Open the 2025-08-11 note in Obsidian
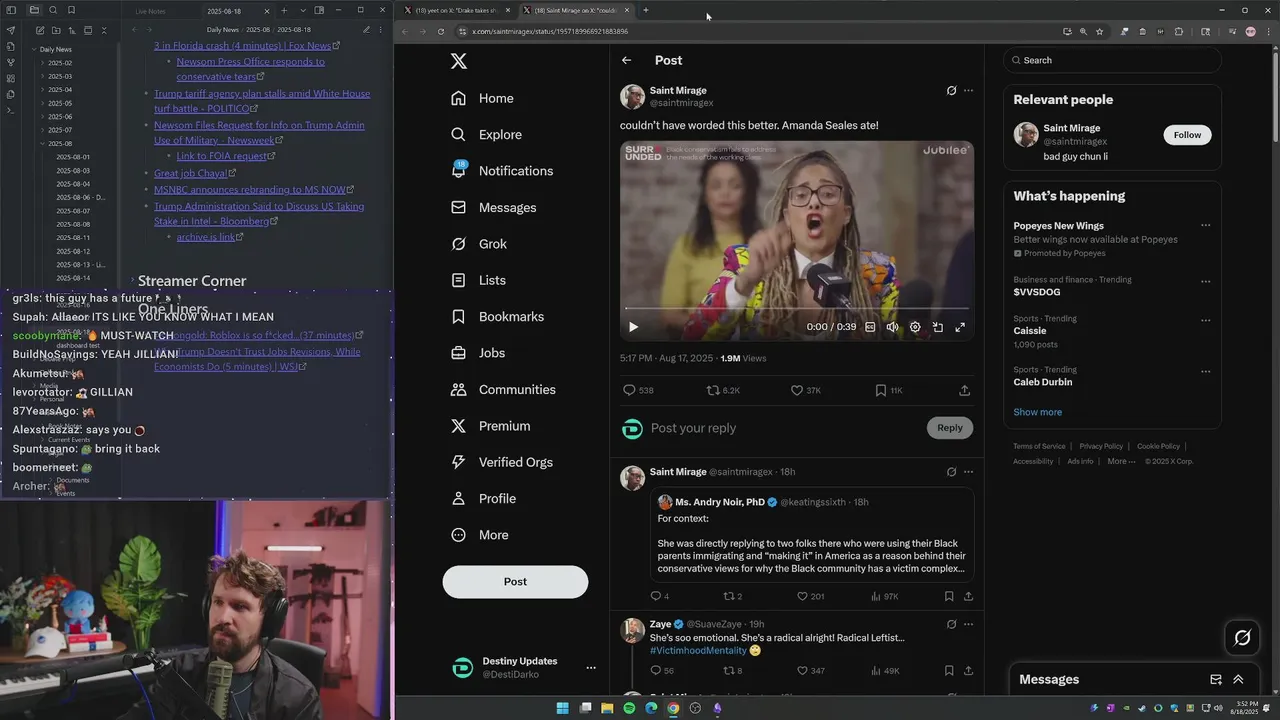The height and width of the screenshot is (720, 1280). pyautogui.click(x=73, y=238)
